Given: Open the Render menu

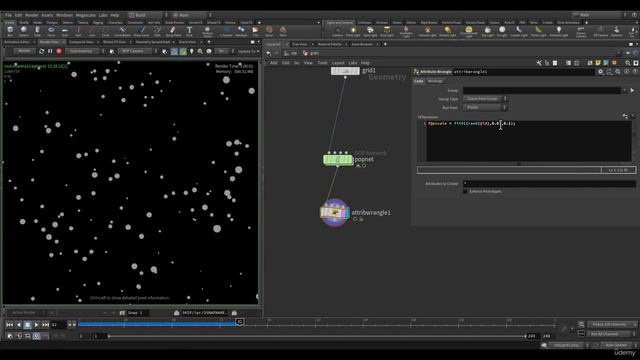Looking at the screenshot, I should [x=31, y=15].
